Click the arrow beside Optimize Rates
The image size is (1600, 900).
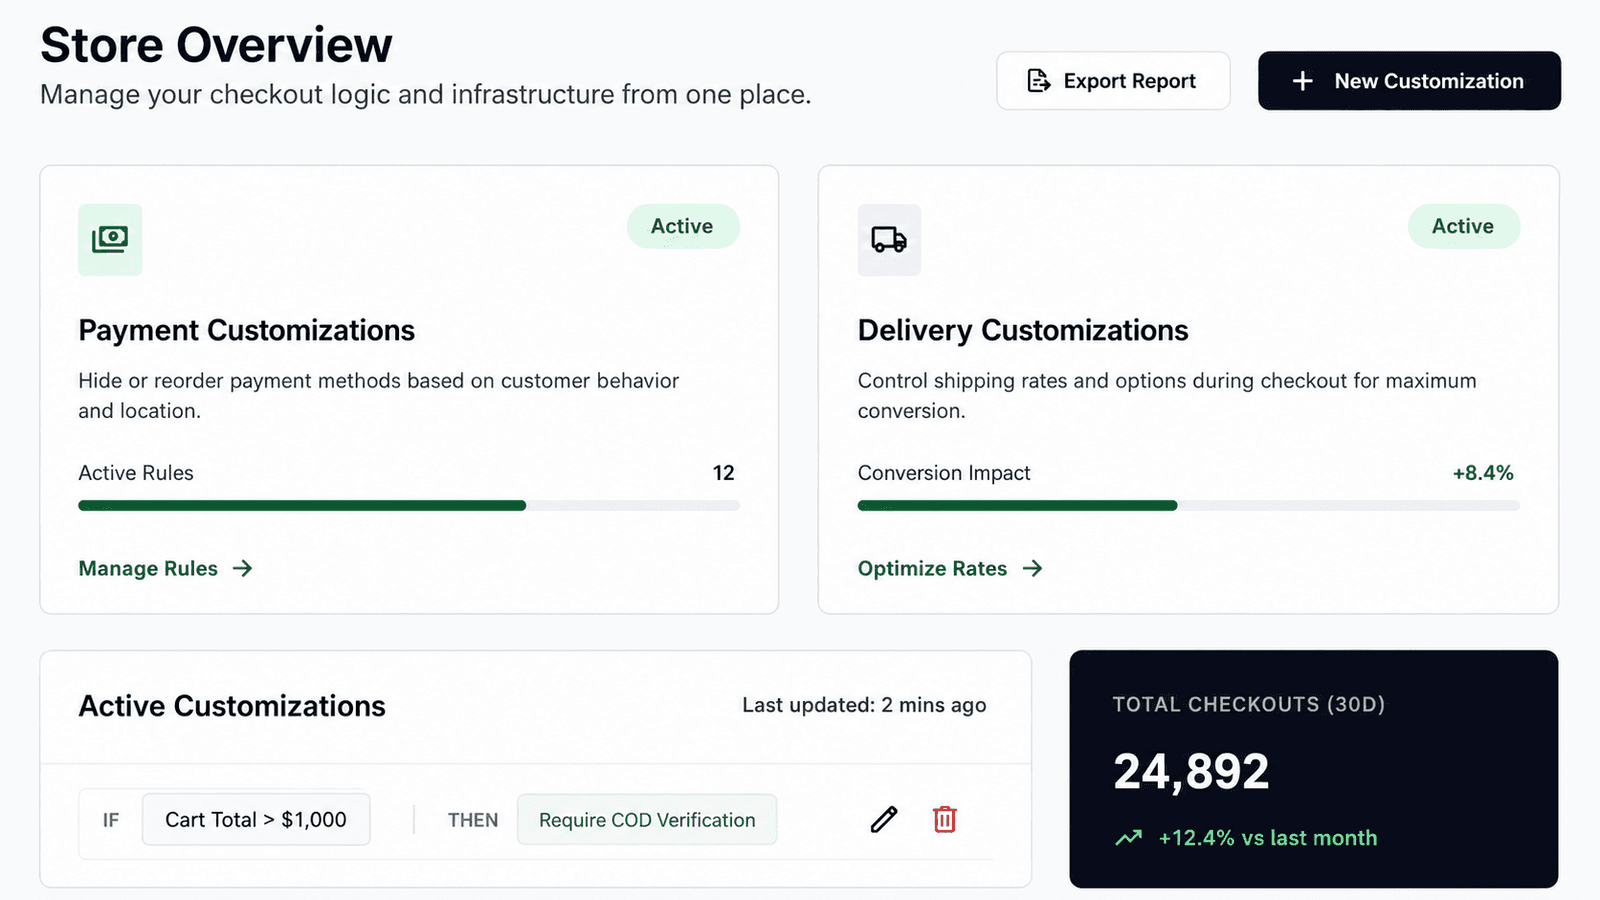(1033, 568)
